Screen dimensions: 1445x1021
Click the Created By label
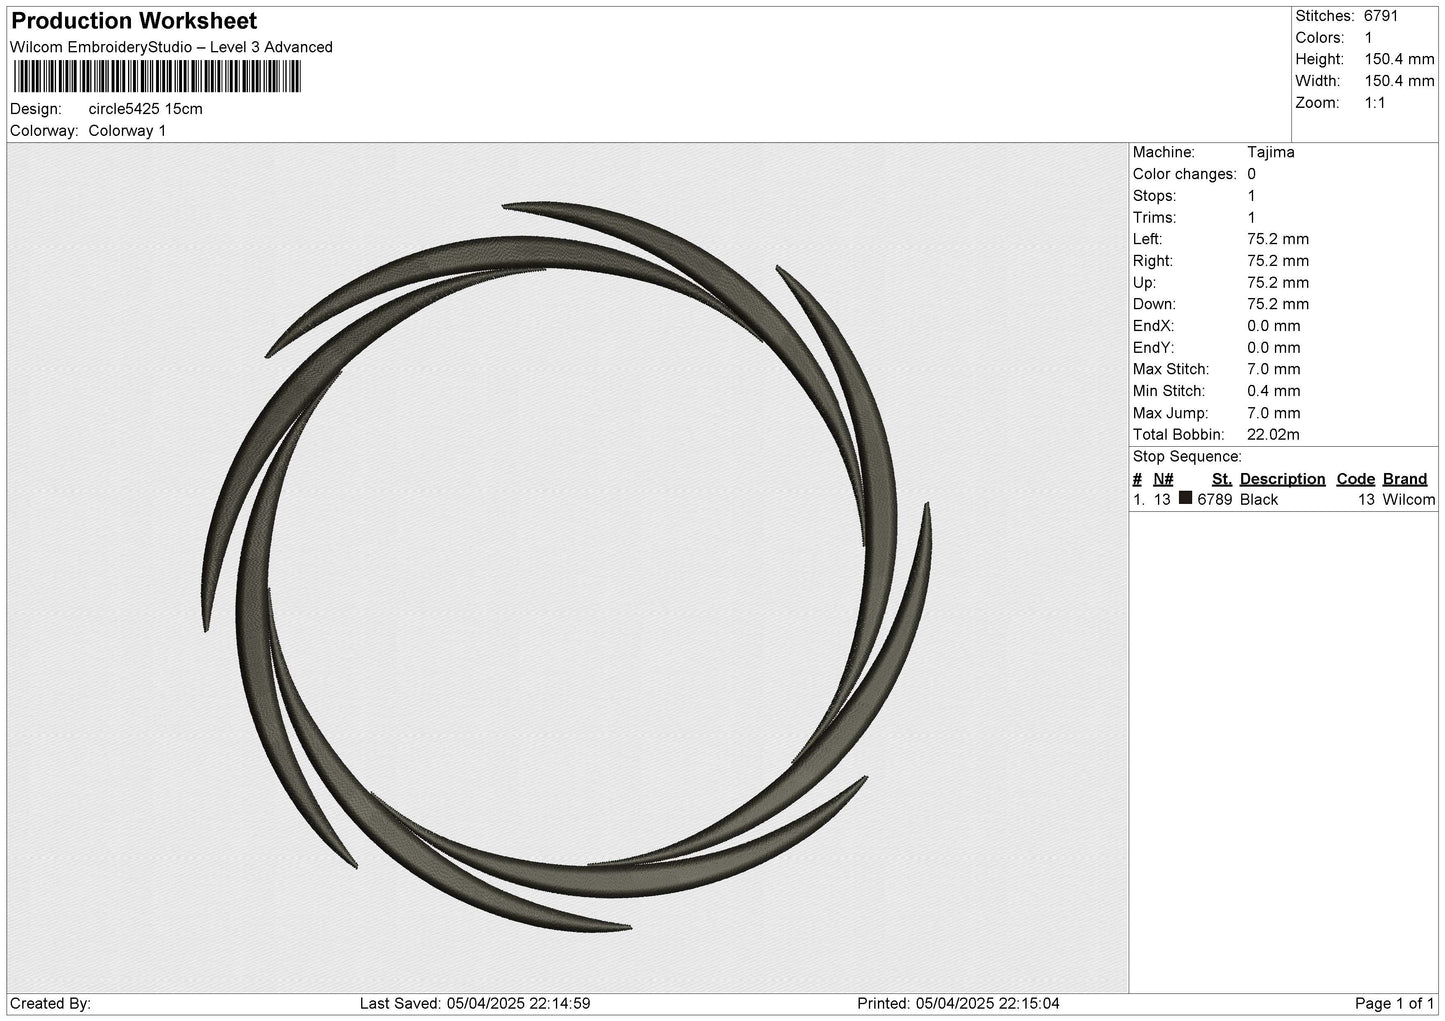51,1003
